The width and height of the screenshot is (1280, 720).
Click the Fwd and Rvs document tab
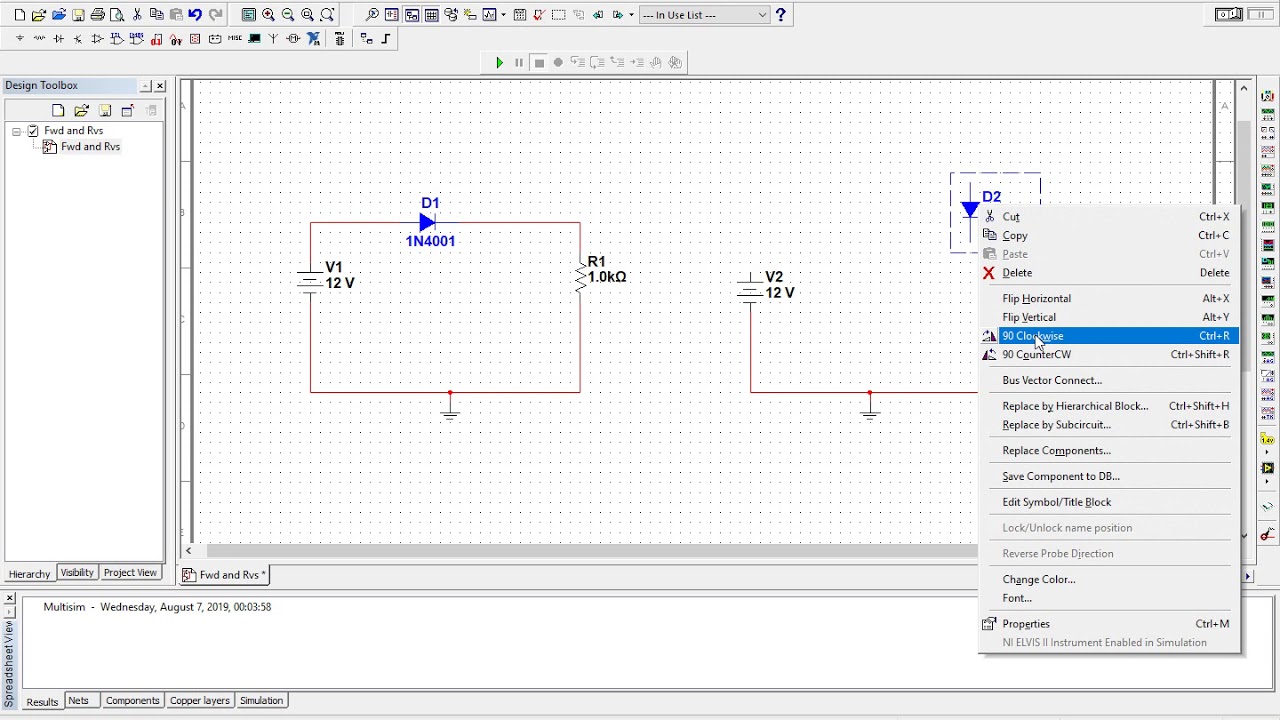pyautogui.click(x=224, y=575)
